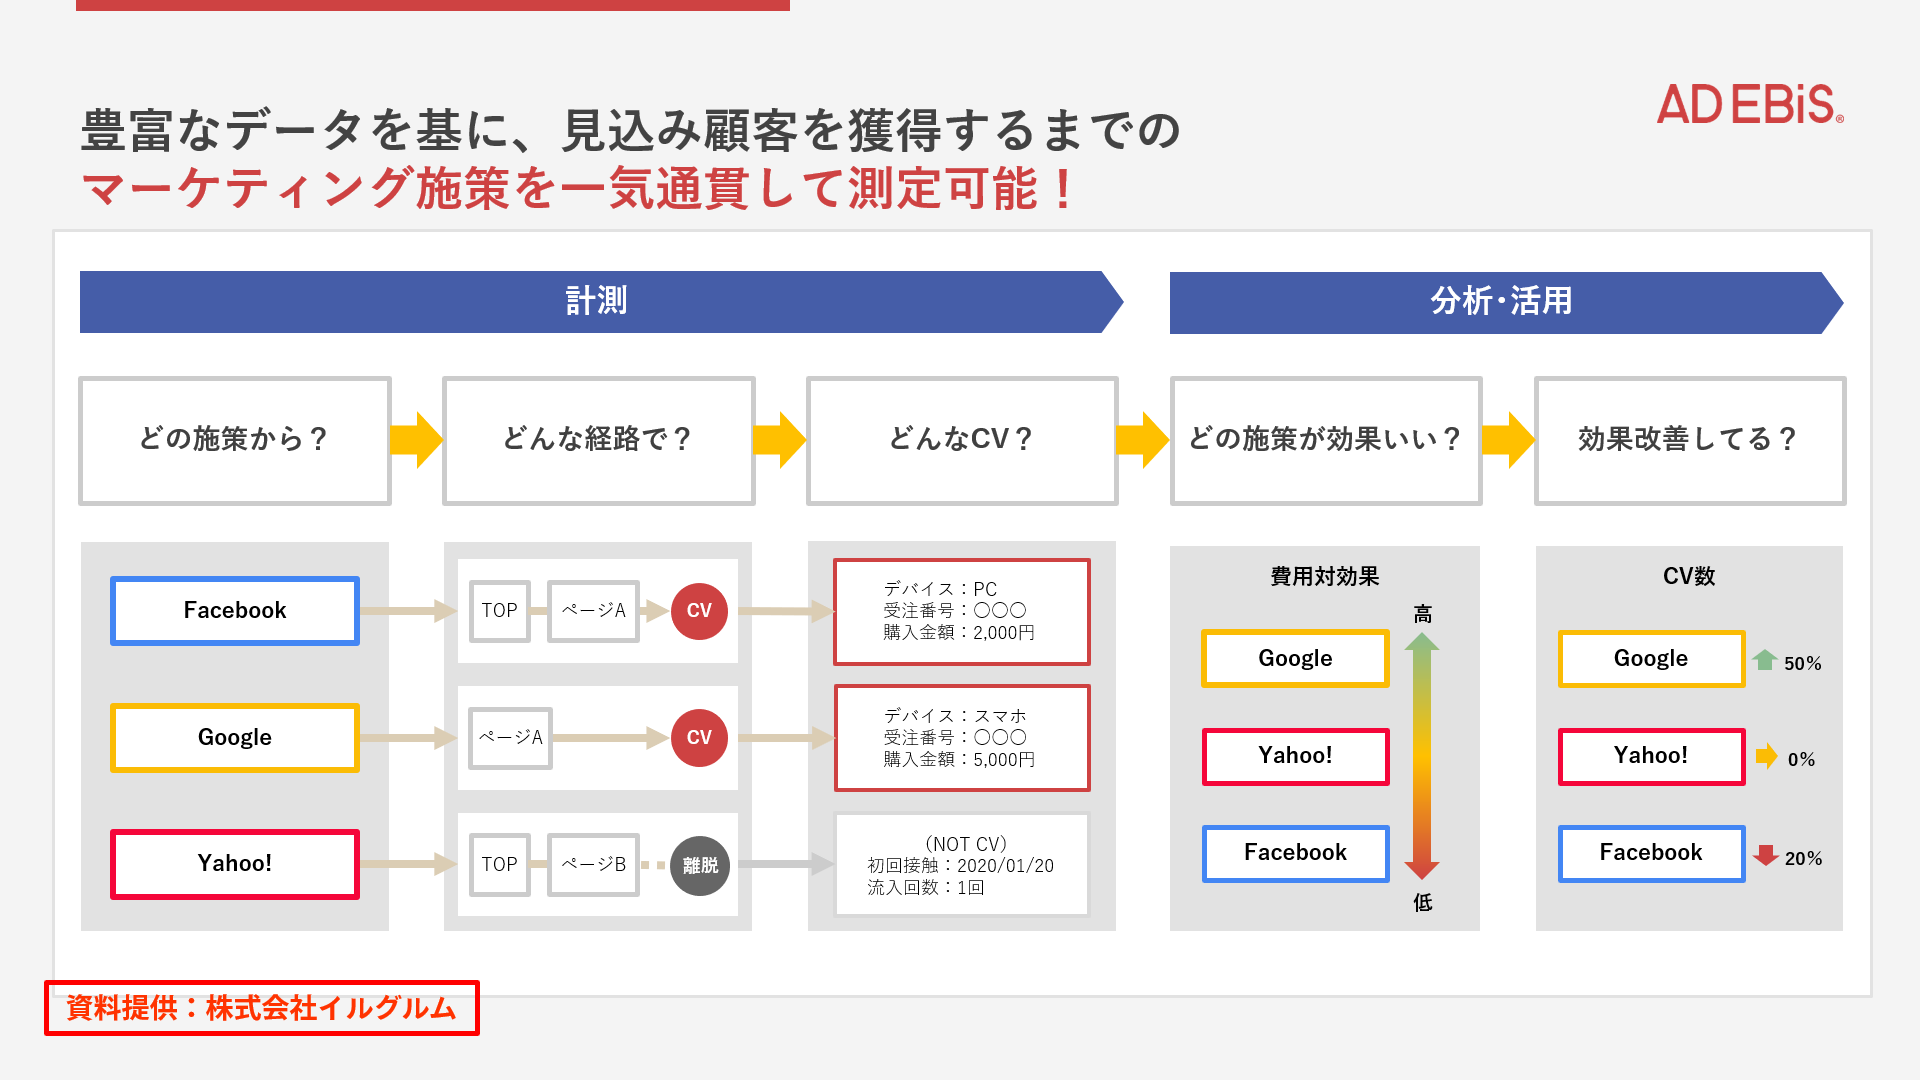Click the 50% value
The image size is (1920, 1080).
pos(1803,664)
